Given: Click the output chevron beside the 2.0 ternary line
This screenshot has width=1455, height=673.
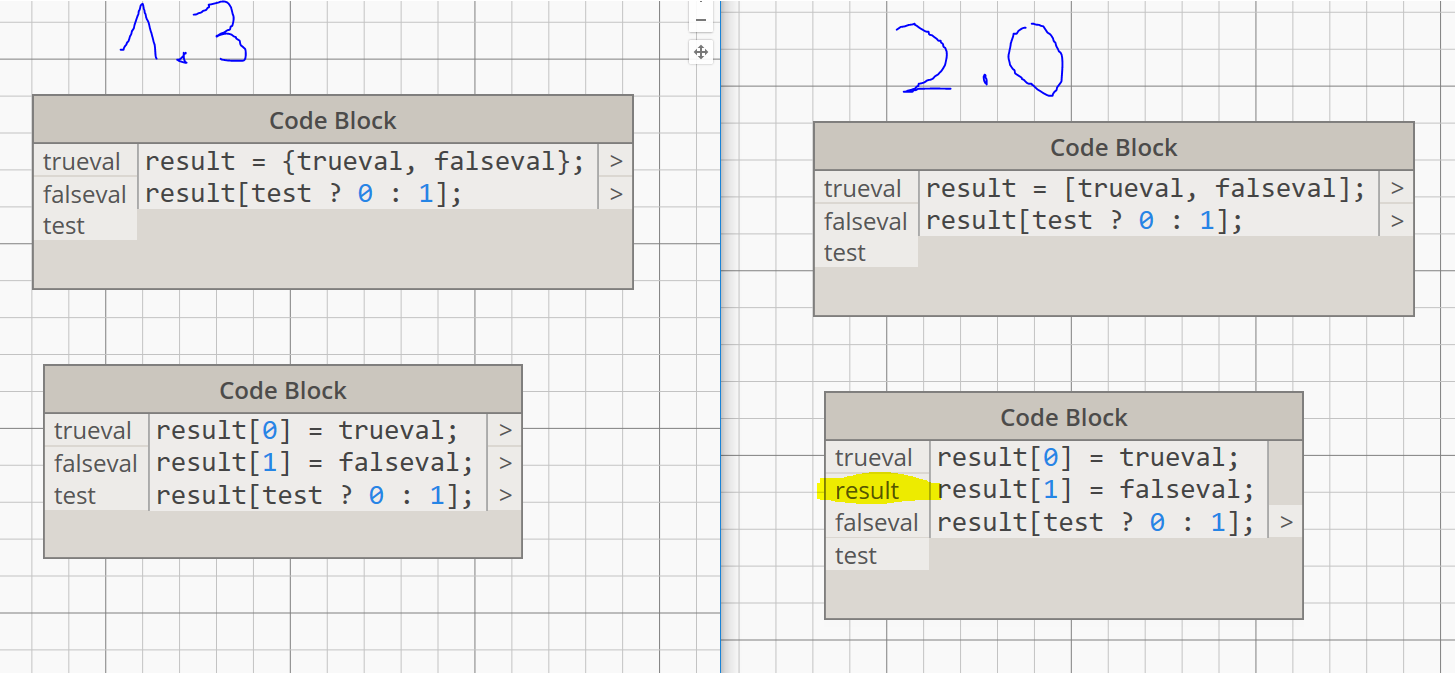Looking at the screenshot, I should (x=1397, y=220).
